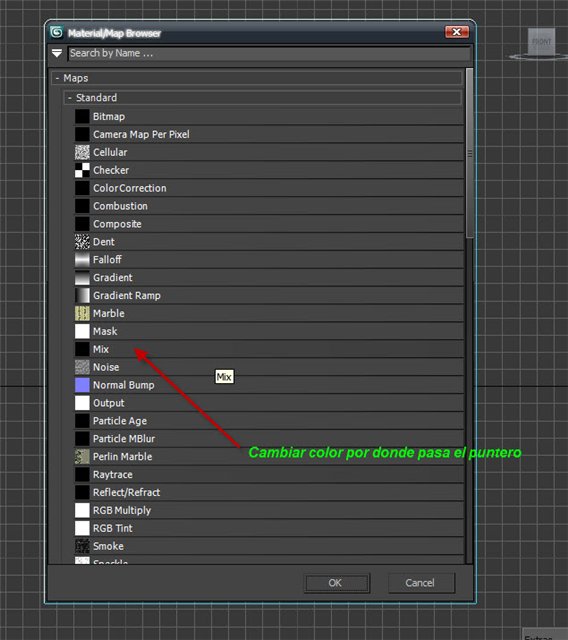Click the Search by Name field
Screen dimensions: 568x640
pos(269,53)
